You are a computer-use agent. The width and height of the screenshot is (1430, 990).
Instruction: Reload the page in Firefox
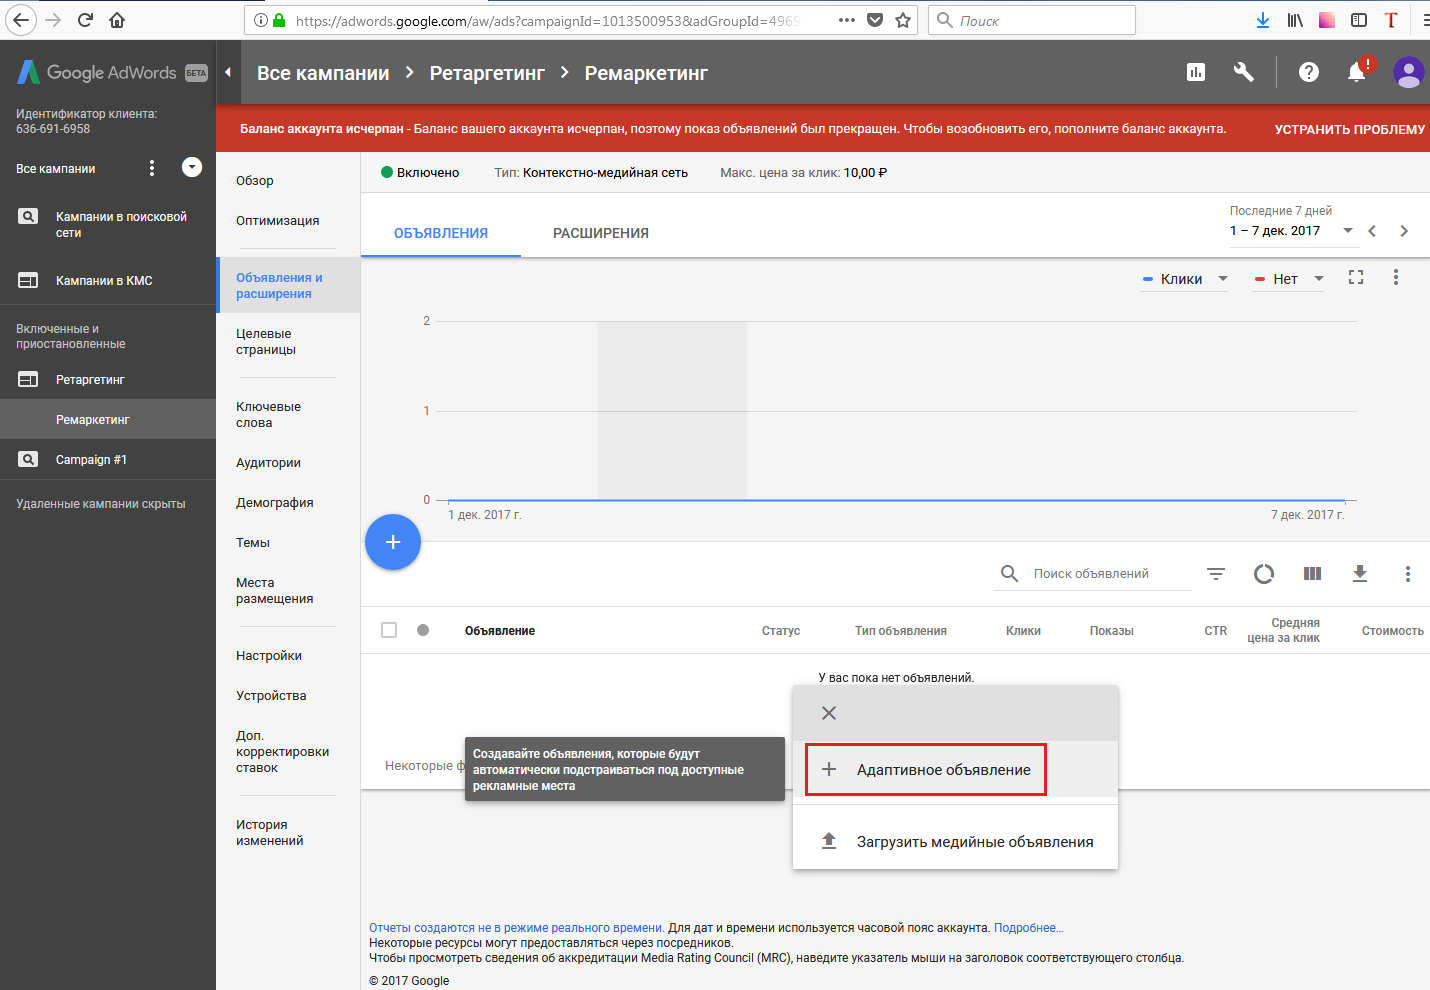click(85, 20)
